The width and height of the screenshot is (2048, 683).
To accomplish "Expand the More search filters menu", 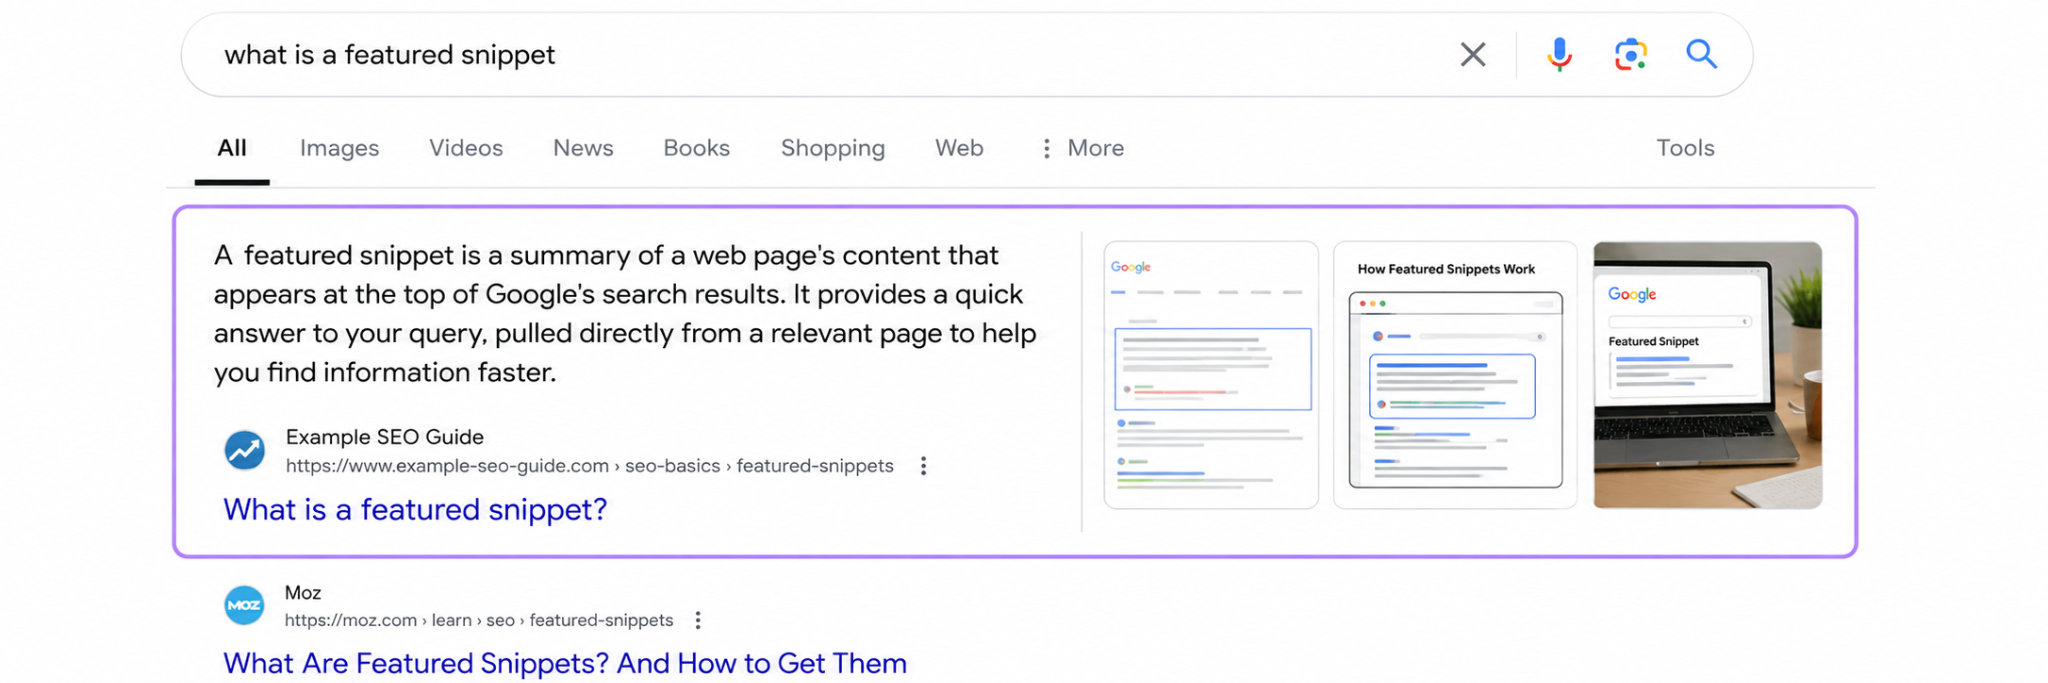I will (1082, 148).
